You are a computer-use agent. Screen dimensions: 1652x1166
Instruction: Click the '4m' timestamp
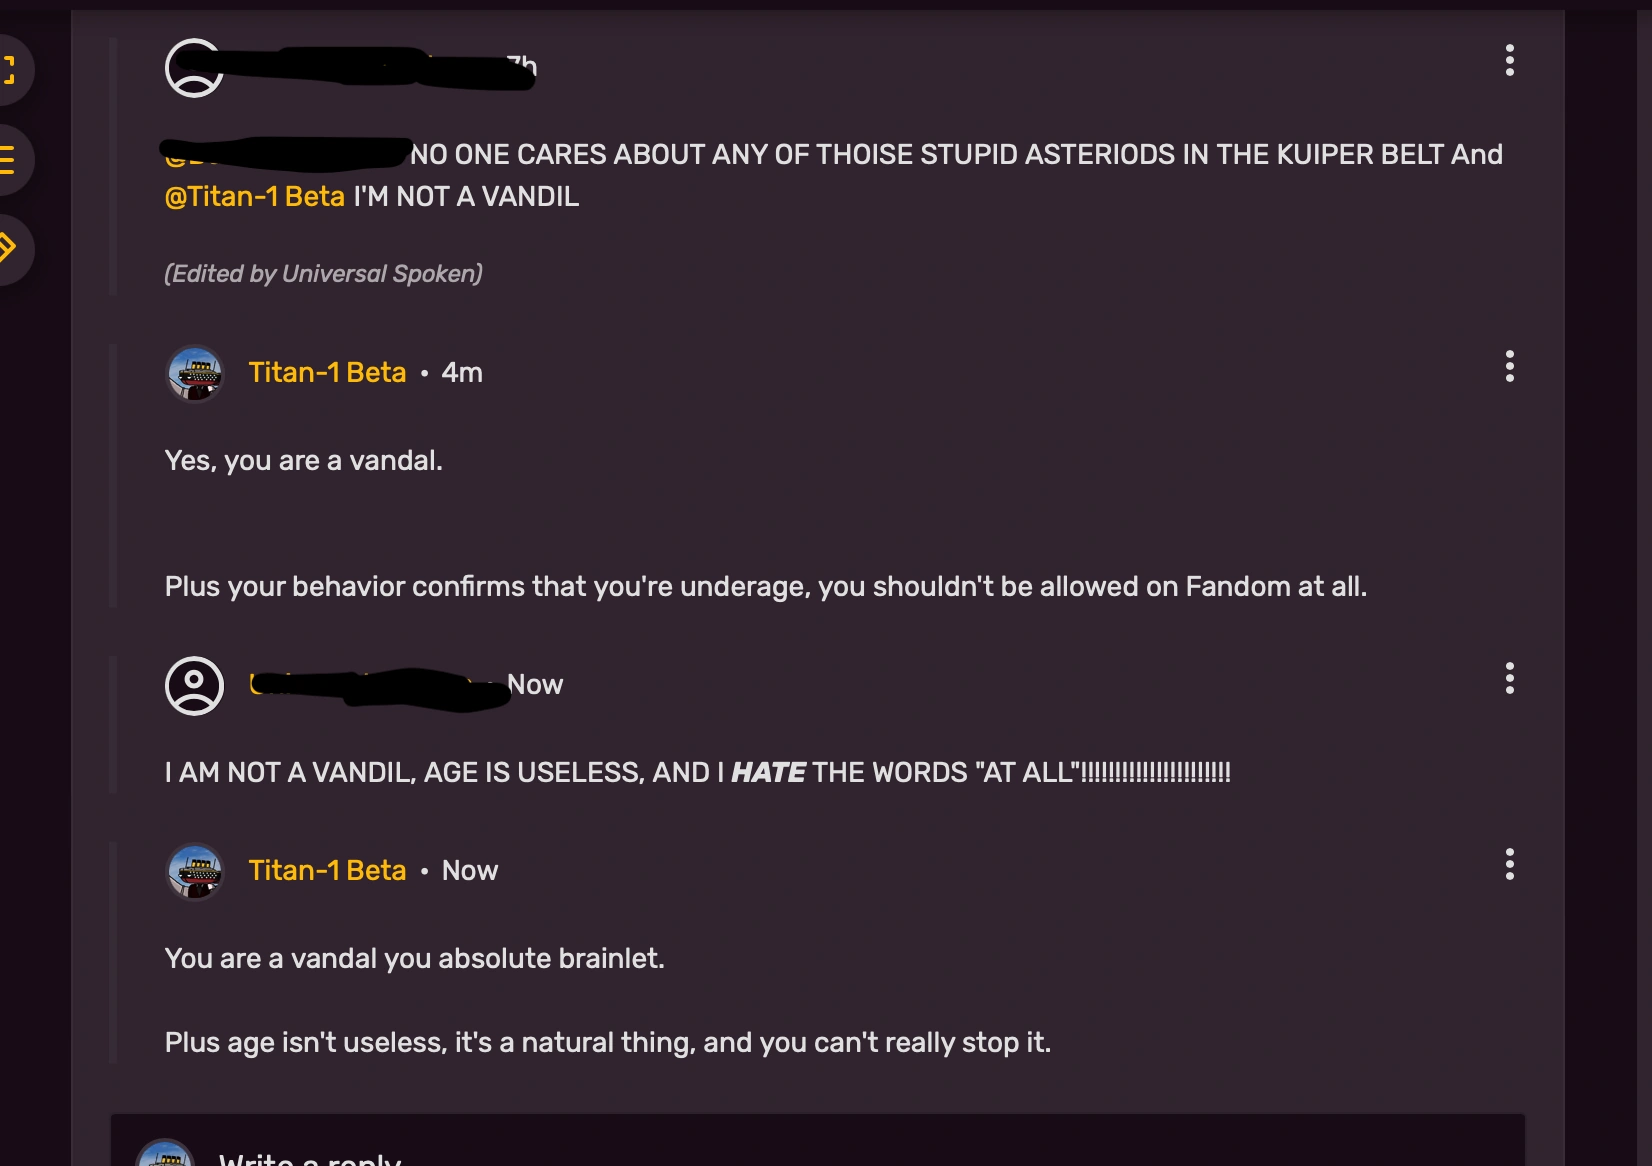pyautogui.click(x=462, y=372)
